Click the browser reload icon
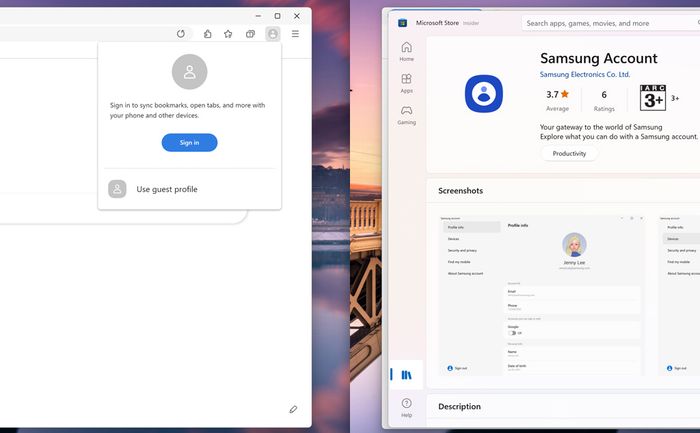This screenshot has width=700, height=433. (181, 34)
